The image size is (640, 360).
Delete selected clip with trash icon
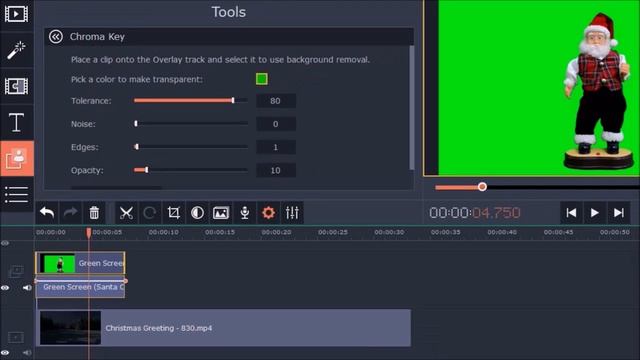[x=94, y=213]
